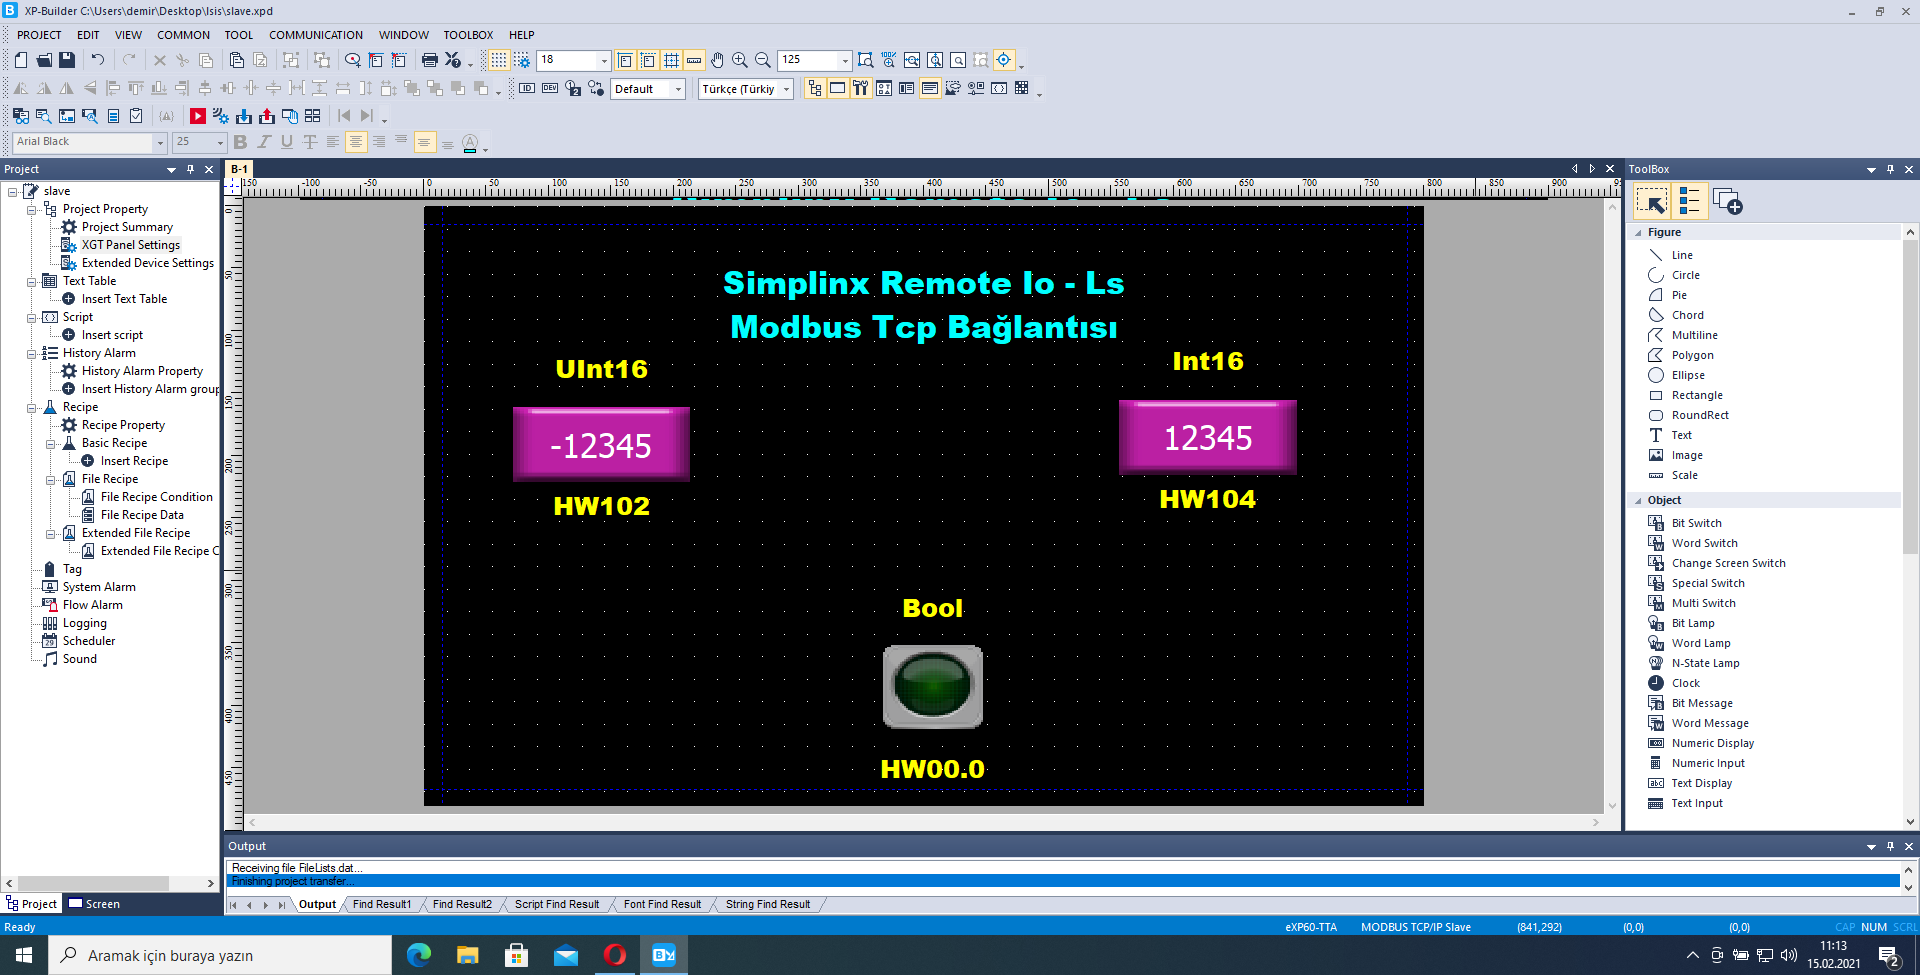This screenshot has height=975, width=1920.
Task: Open the Default dropdown
Action: tap(678, 89)
